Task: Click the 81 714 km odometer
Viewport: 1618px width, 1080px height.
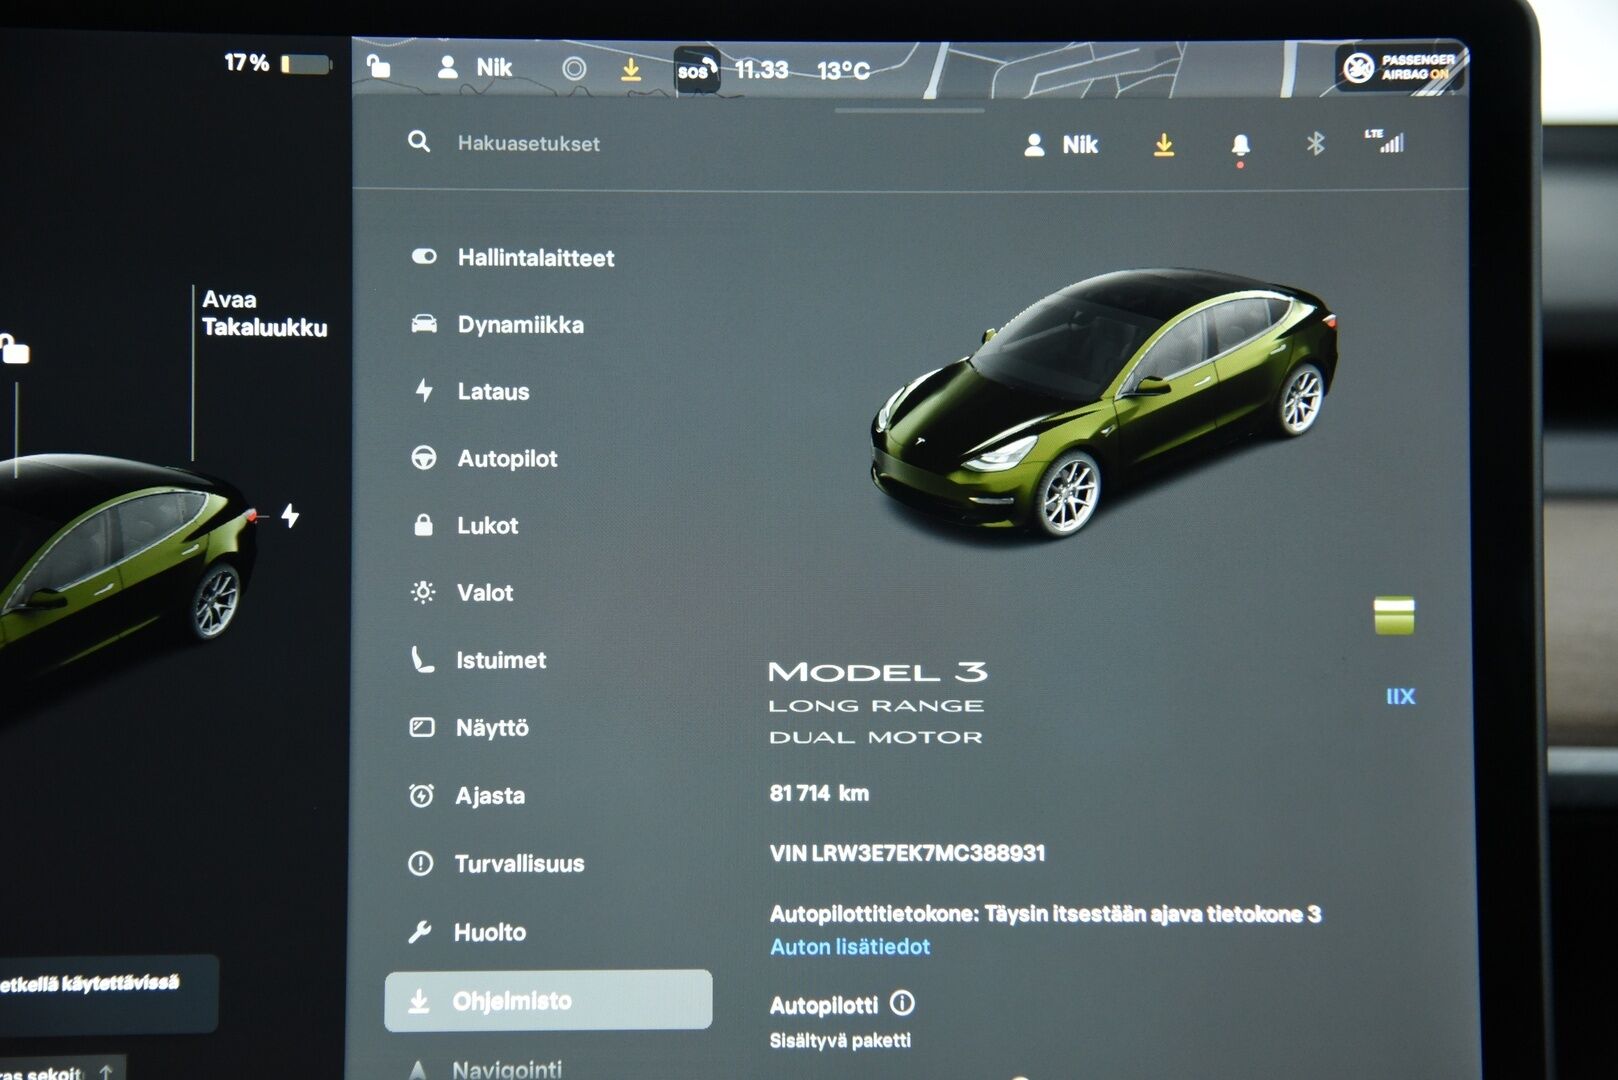Action: 819,793
